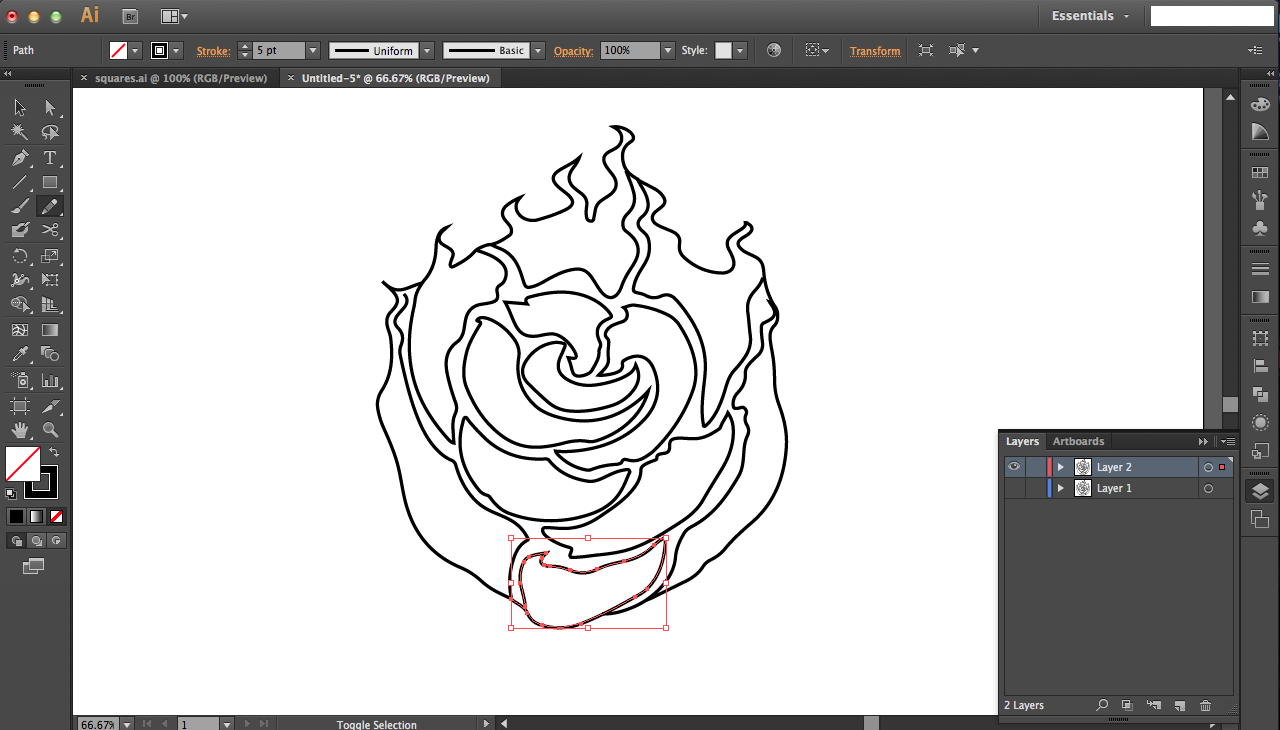This screenshot has height=730, width=1280.
Task: Choose the Mesh tool
Action: click(x=20, y=330)
